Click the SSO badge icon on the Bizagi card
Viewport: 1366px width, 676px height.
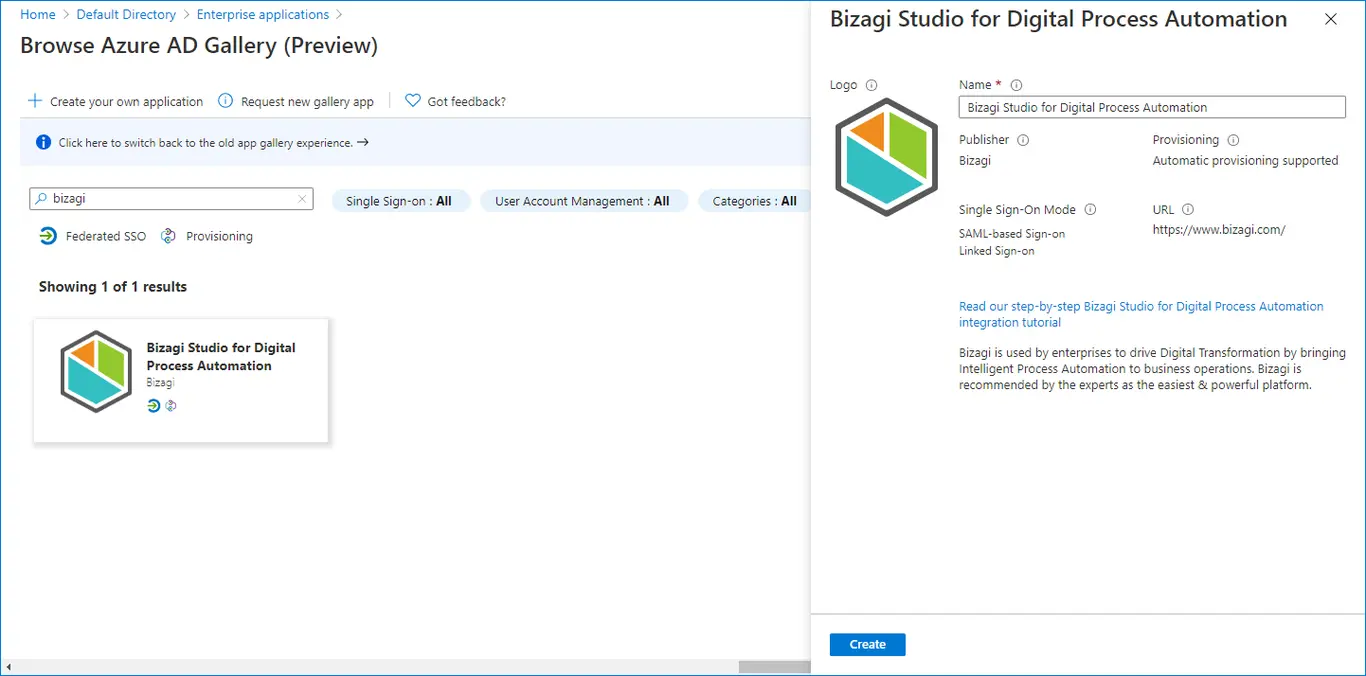coord(153,406)
